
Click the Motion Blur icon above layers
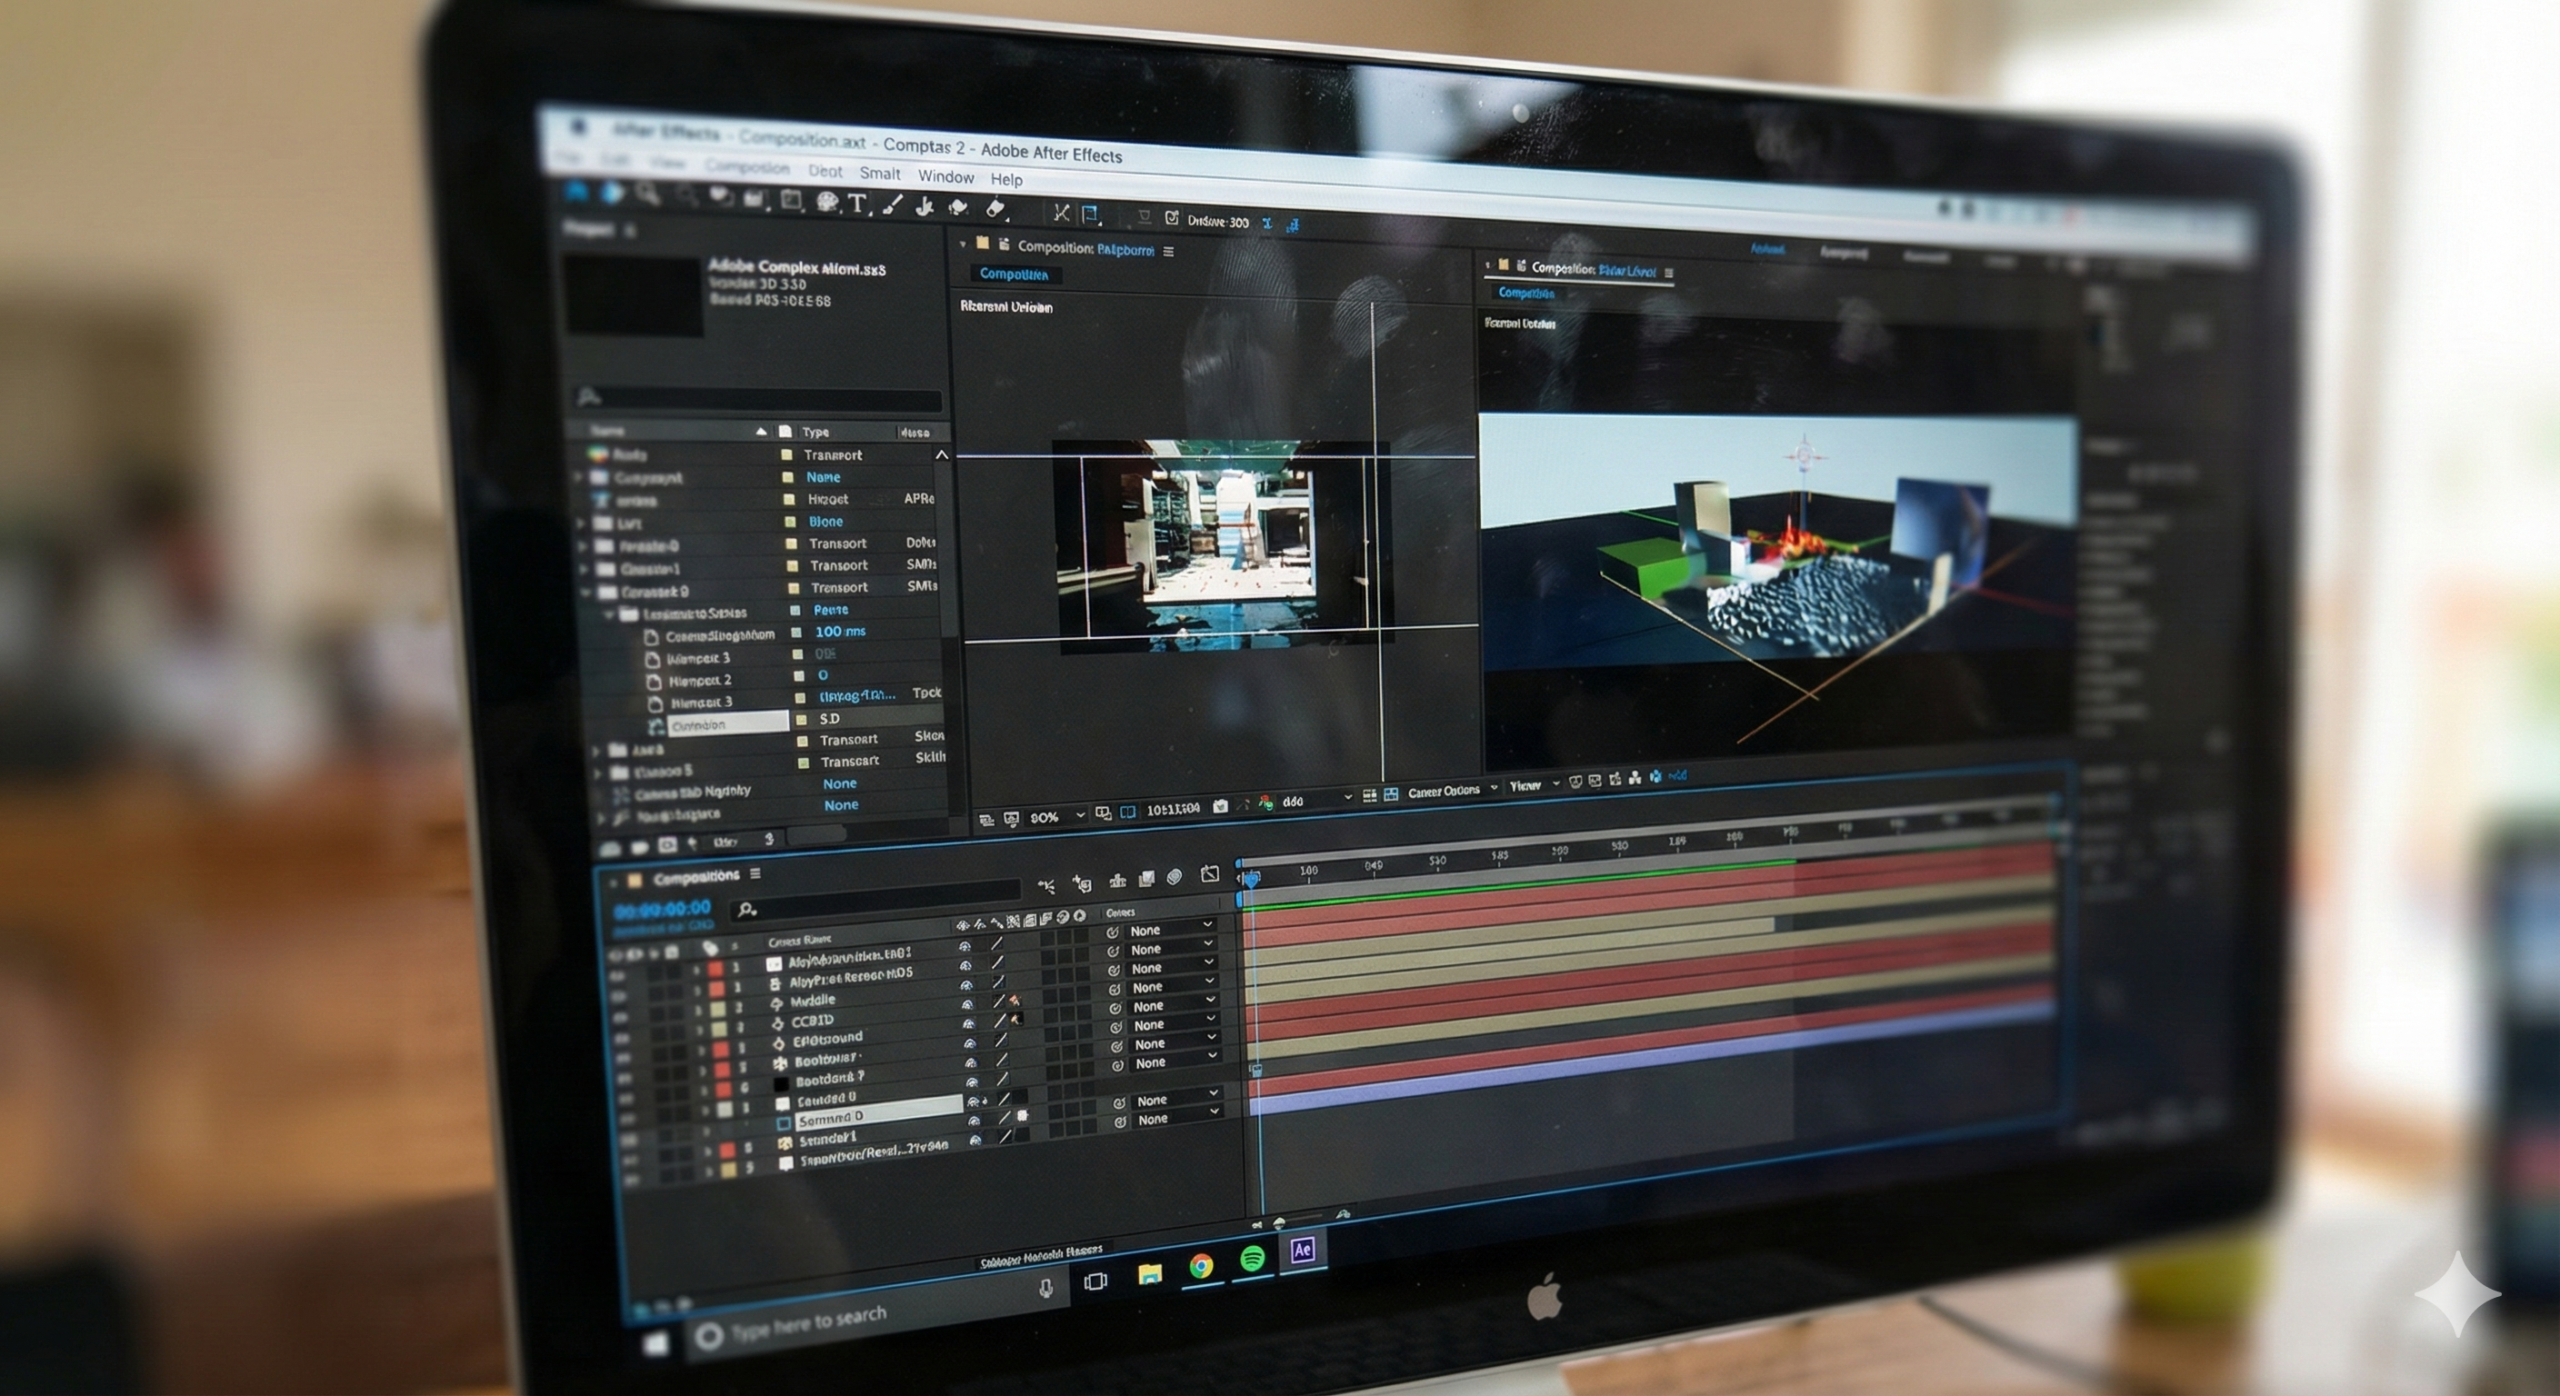[x=1175, y=877]
